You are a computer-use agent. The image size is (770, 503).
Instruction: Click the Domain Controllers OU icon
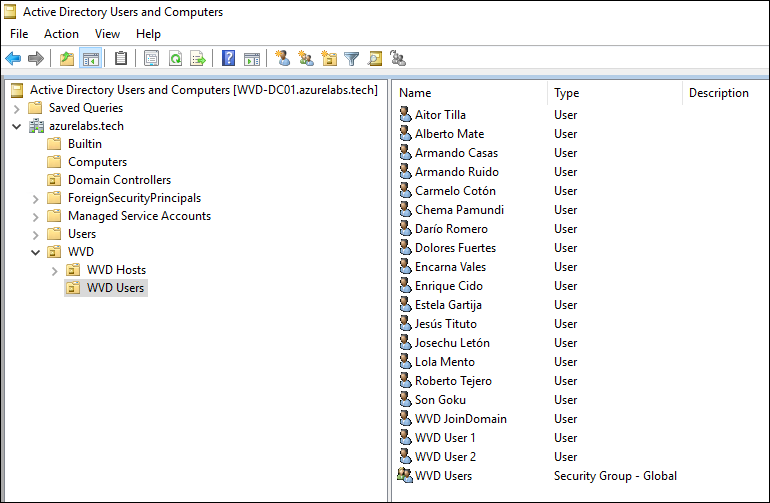(55, 180)
